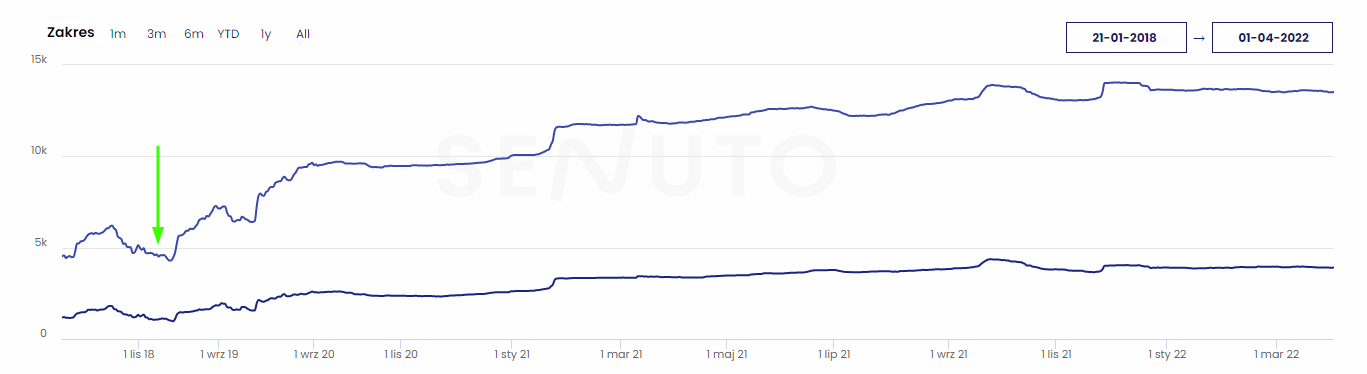Click the 1 lis 18 axis label
1367x374 pixels.
click(x=138, y=354)
